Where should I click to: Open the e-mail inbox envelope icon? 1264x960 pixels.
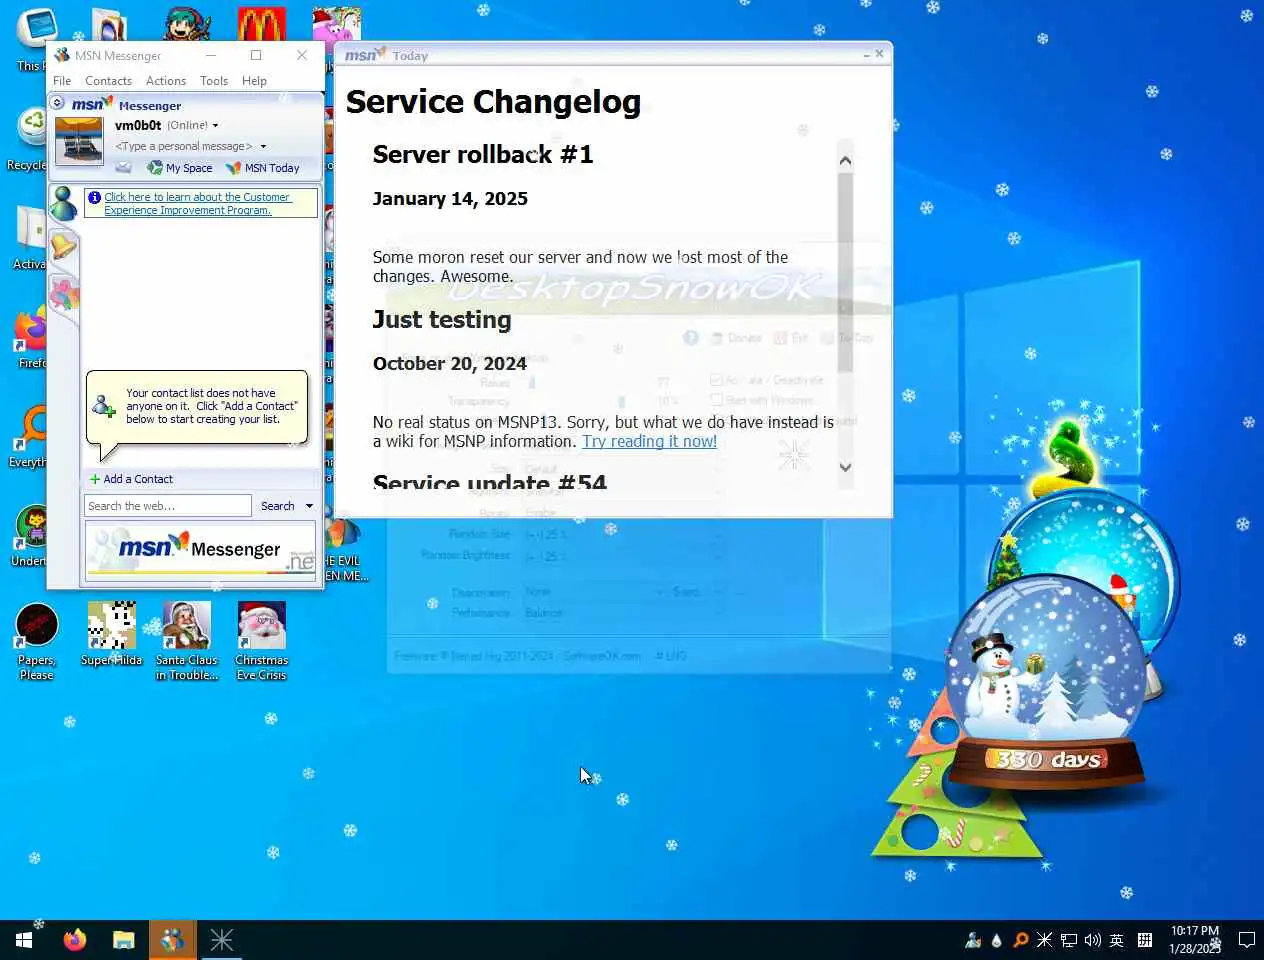point(124,167)
